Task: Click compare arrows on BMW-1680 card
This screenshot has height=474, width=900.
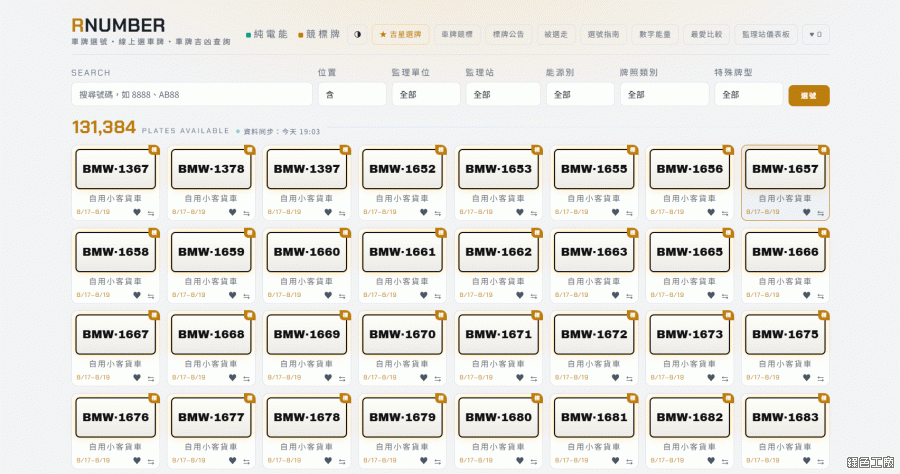Action: coord(534,461)
